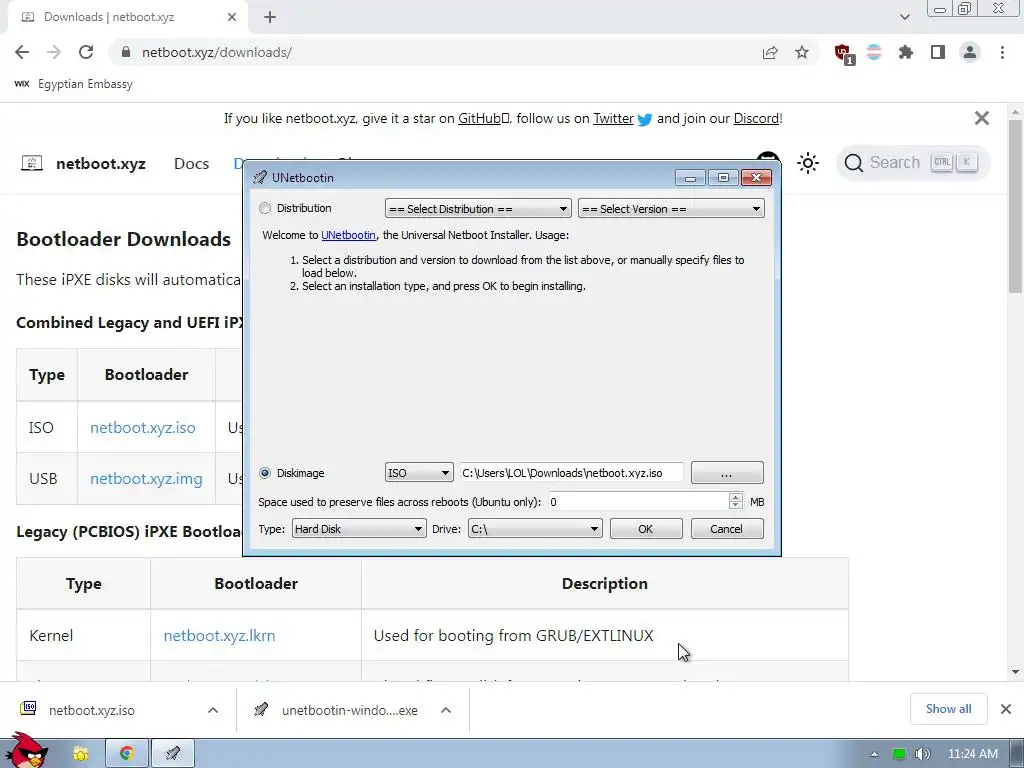Open Chrome's three-dot menu

pyautogui.click(x=1002, y=52)
